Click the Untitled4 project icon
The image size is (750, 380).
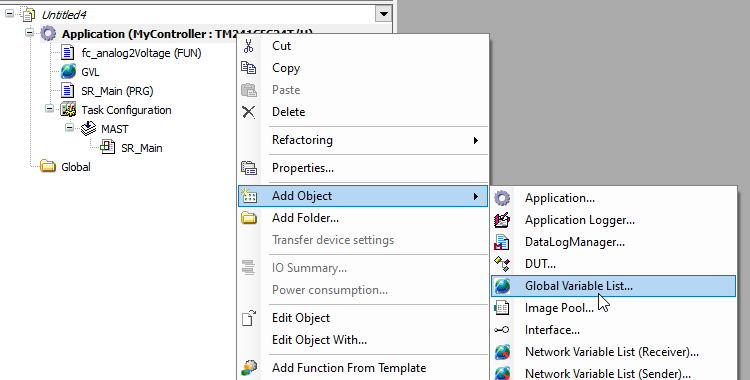coord(29,15)
